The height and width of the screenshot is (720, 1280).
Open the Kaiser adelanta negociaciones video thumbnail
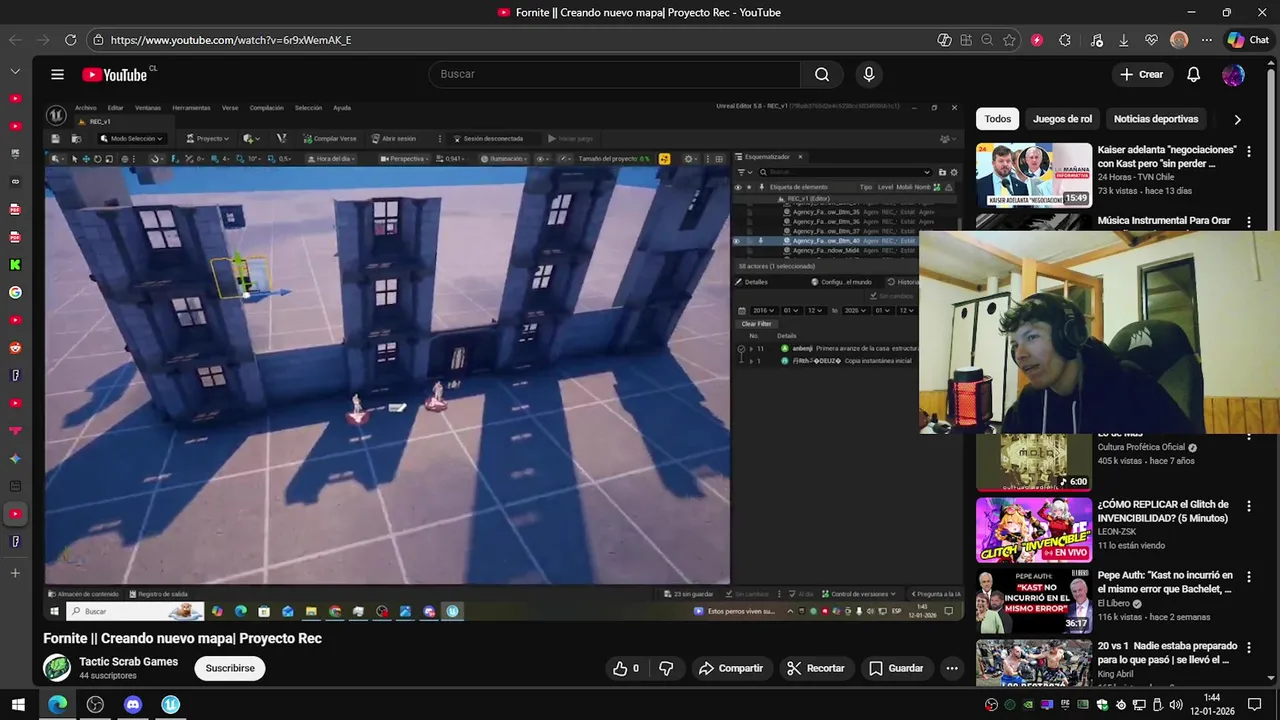[1034, 175]
